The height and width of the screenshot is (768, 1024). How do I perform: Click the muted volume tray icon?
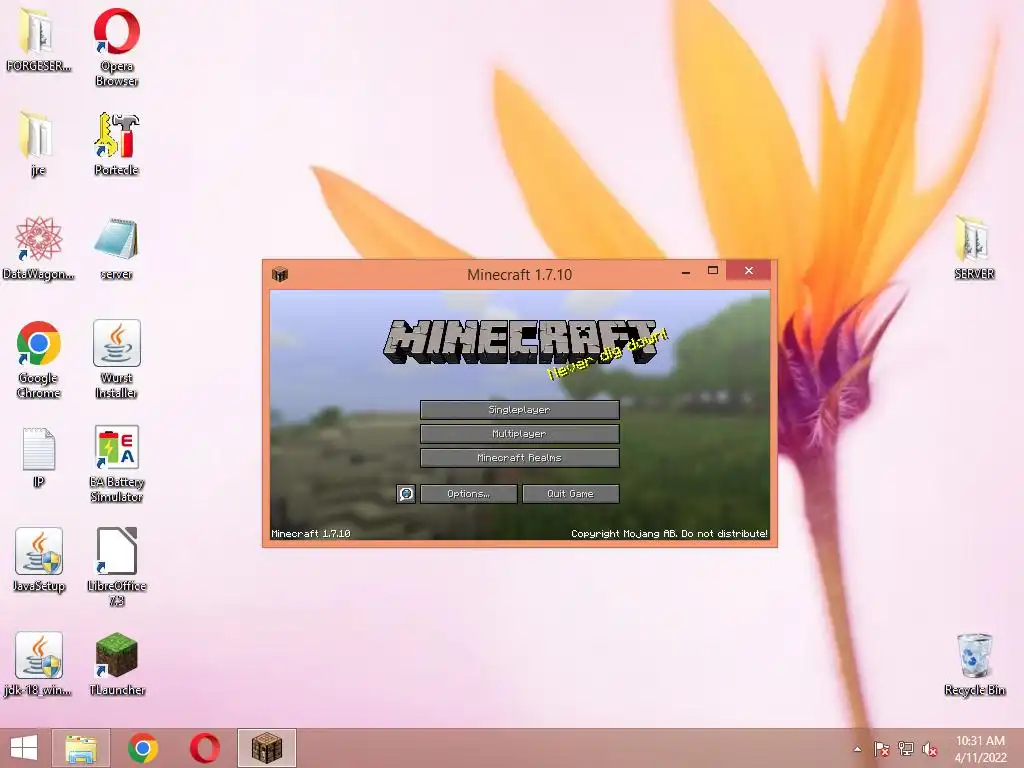point(930,749)
